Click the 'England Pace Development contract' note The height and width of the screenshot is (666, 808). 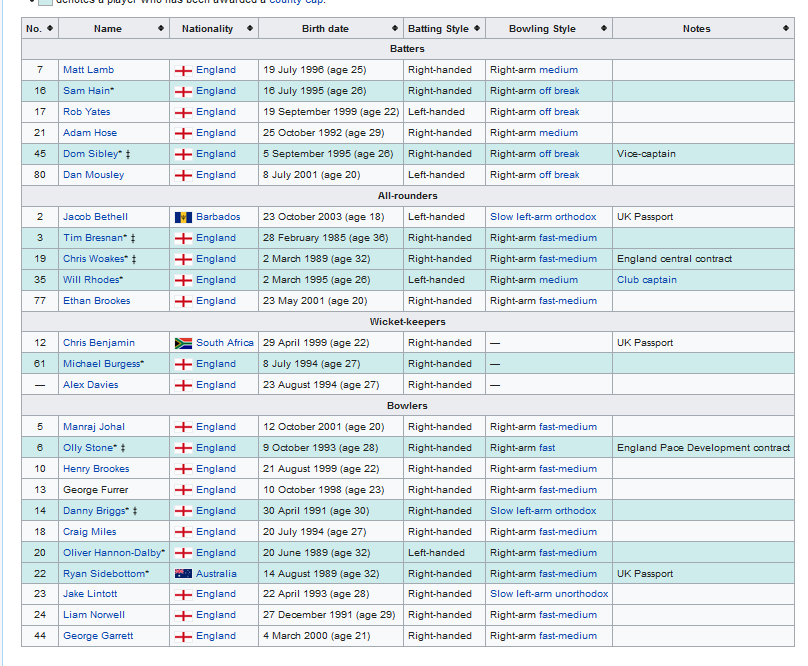(x=703, y=448)
